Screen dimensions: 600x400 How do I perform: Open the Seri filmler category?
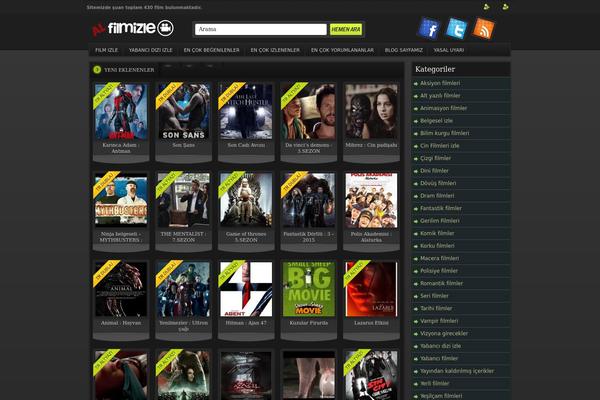click(434, 296)
